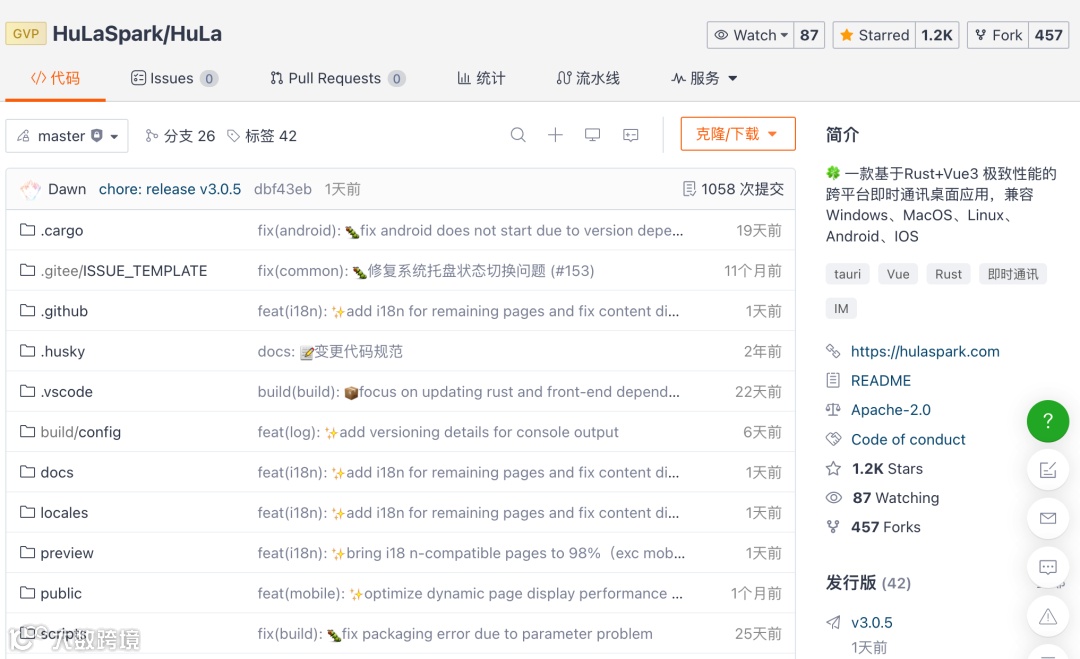This screenshot has width=1080, height=659.
Task: Open the Watch dropdown
Action: [750, 35]
